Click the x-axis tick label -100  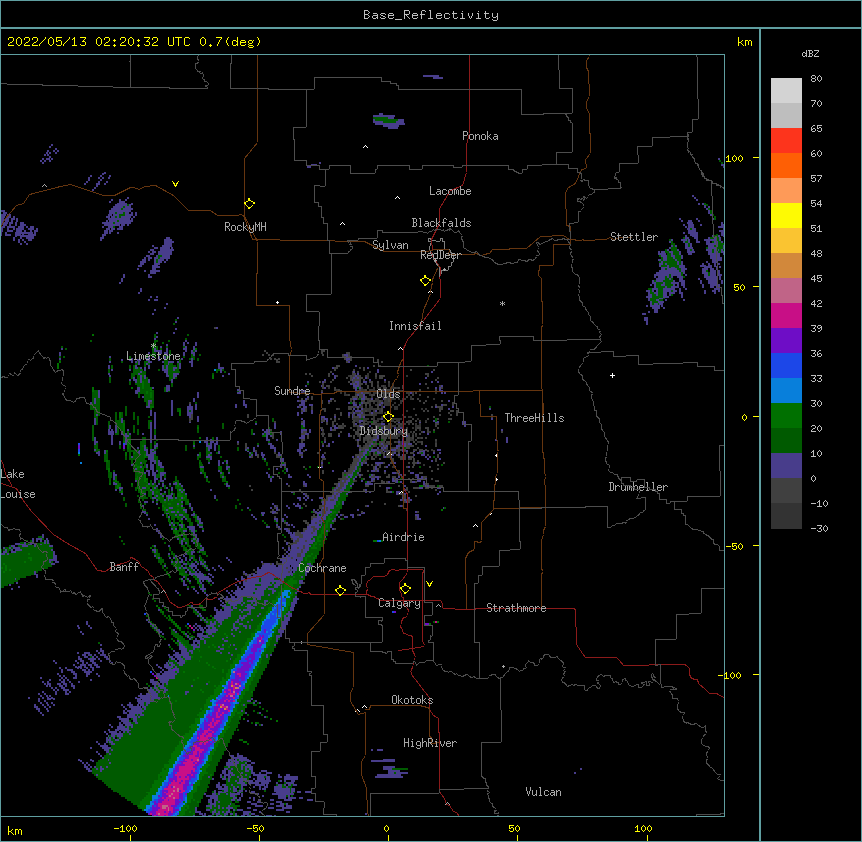(x=125, y=828)
